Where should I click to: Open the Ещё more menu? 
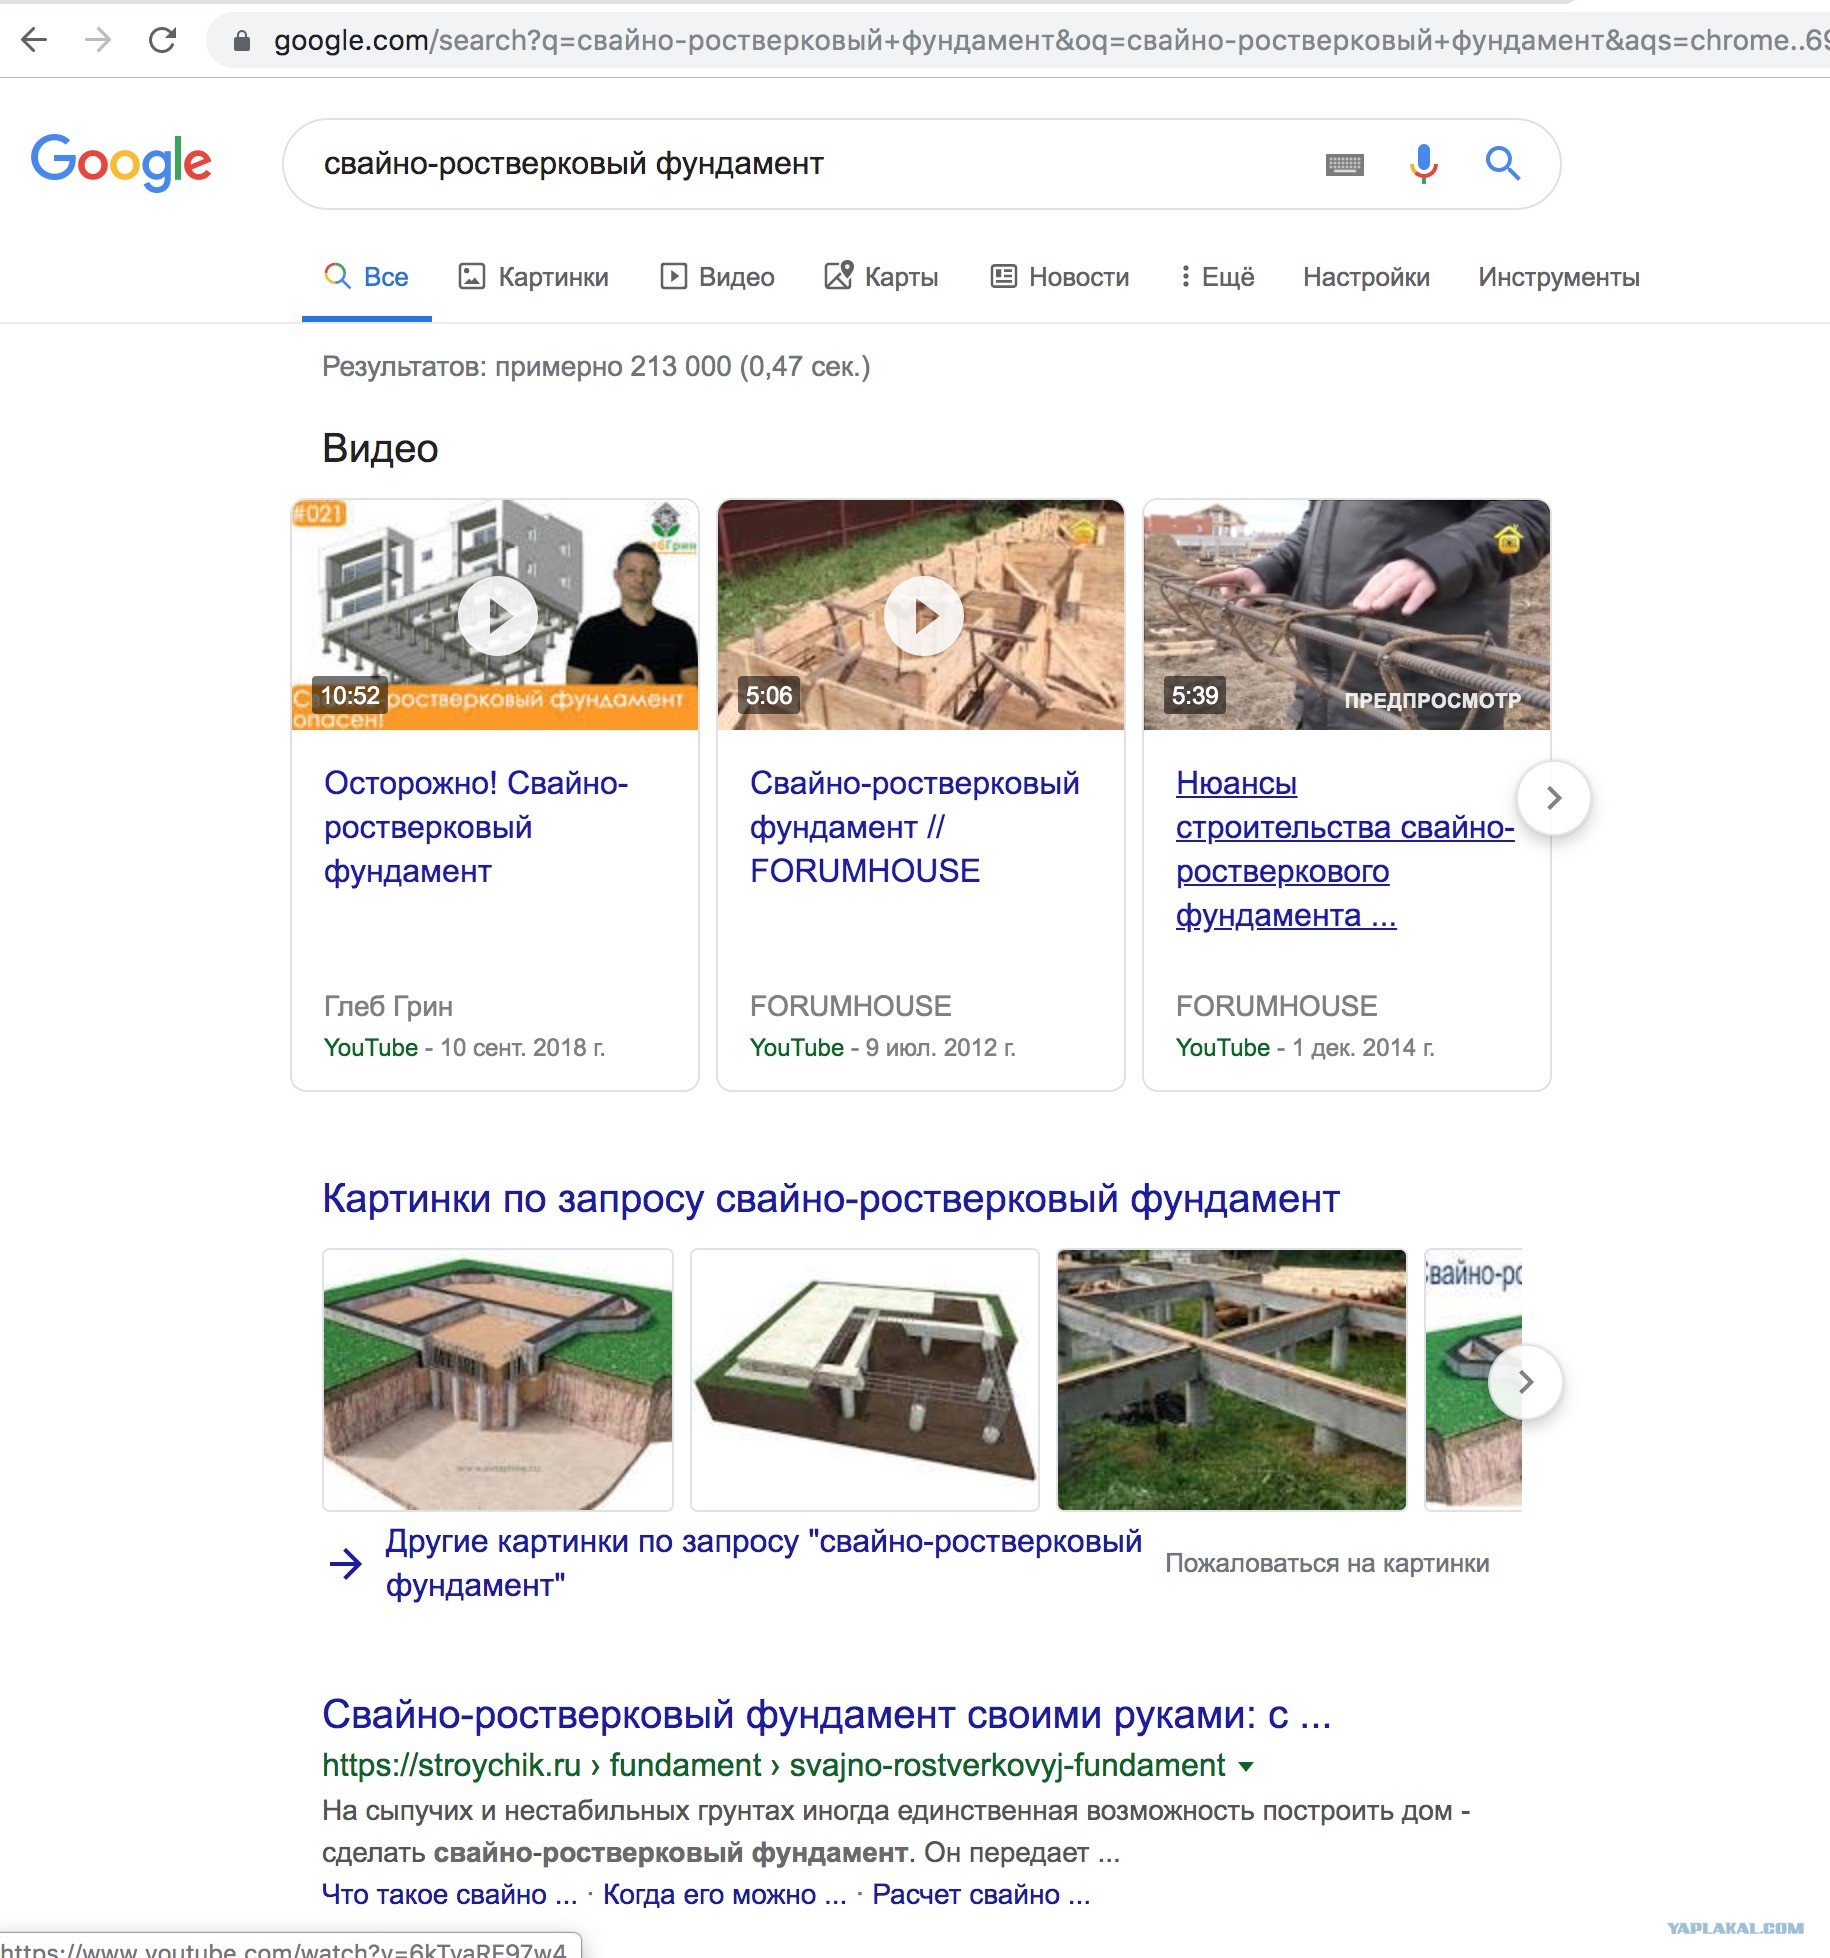click(x=1217, y=277)
